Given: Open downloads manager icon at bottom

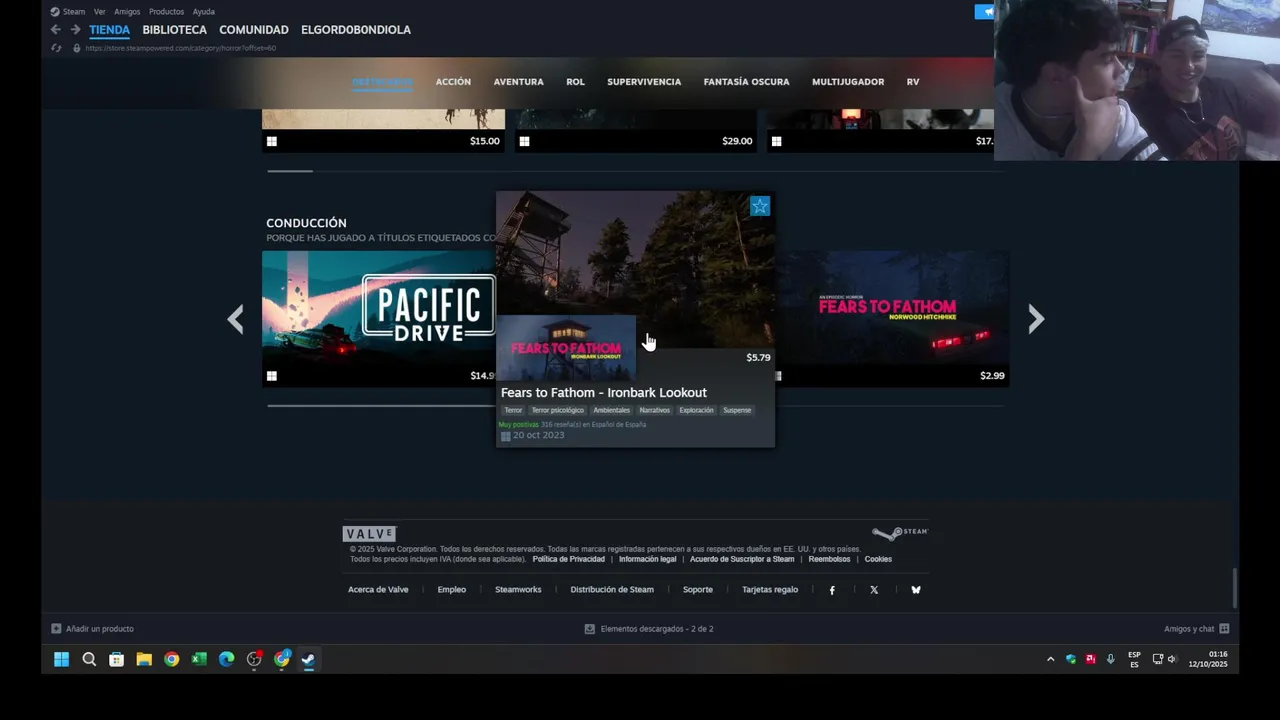Looking at the screenshot, I should point(589,629).
